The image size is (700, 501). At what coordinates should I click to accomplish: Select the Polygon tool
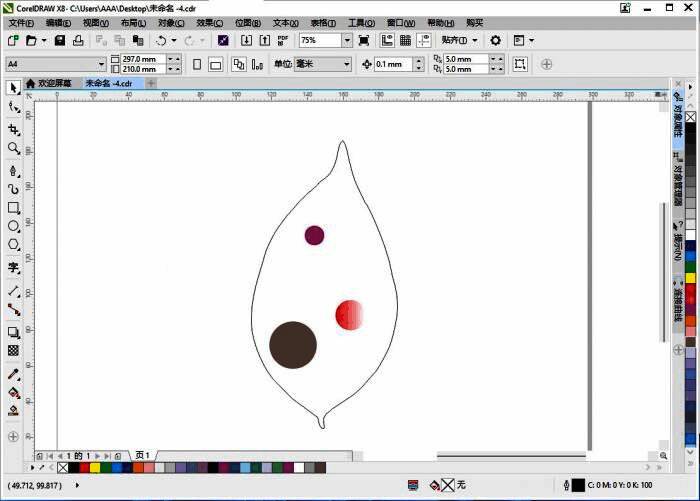click(14, 245)
